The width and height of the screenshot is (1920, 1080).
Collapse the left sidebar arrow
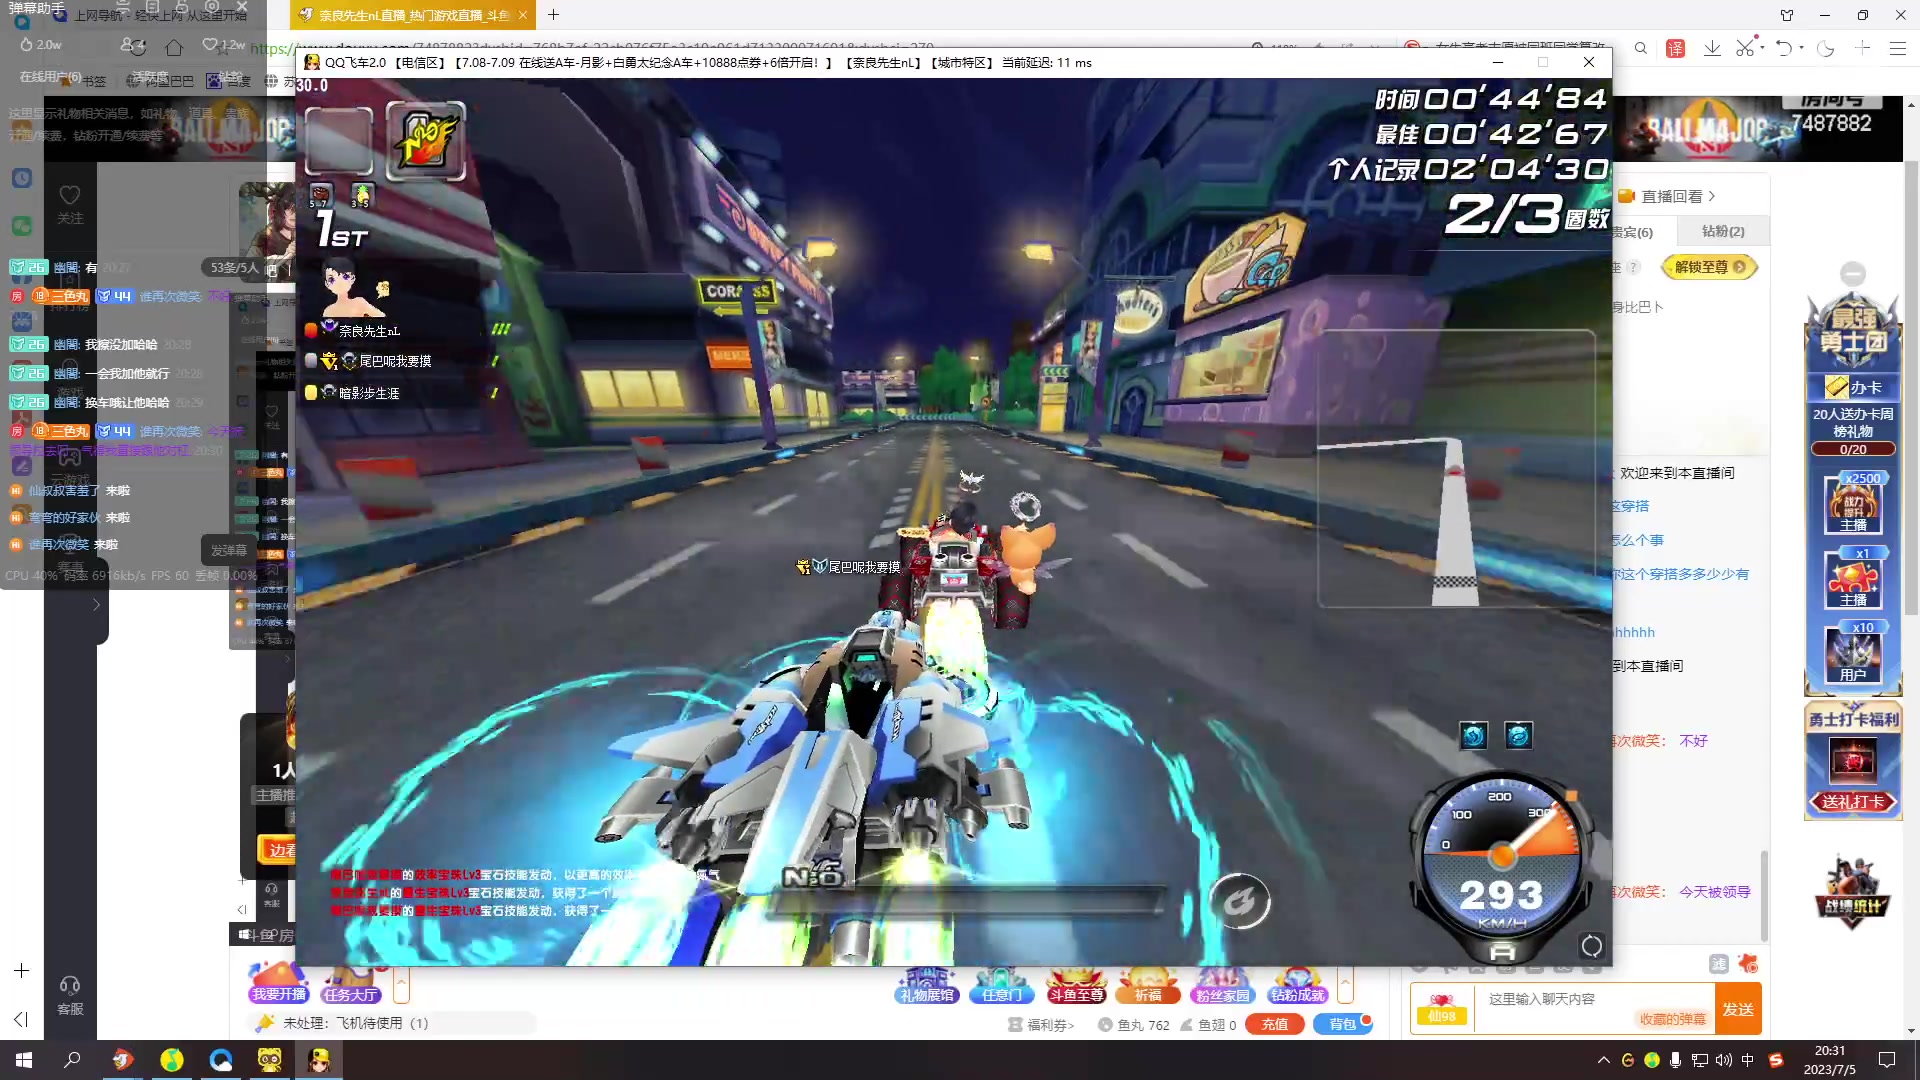[21, 1019]
